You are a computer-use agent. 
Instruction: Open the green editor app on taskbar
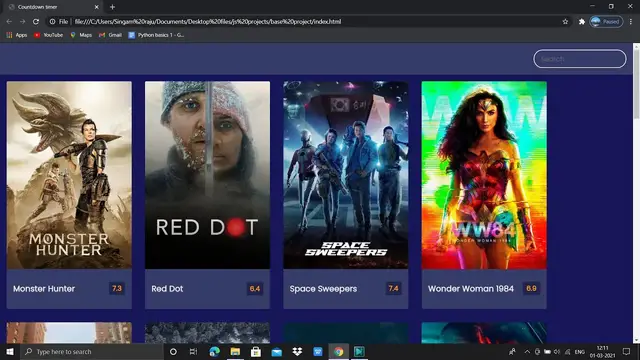click(x=359, y=351)
